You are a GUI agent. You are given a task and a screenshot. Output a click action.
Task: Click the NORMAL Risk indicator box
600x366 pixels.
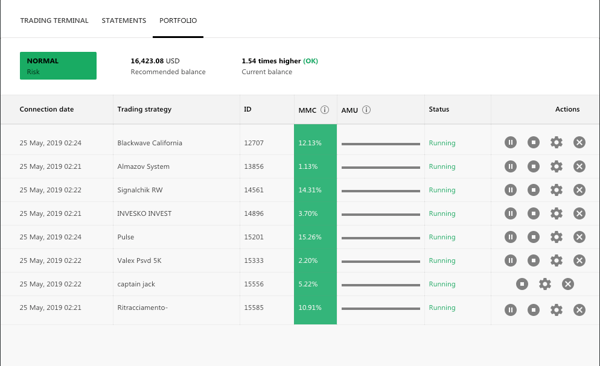pyautogui.click(x=58, y=66)
